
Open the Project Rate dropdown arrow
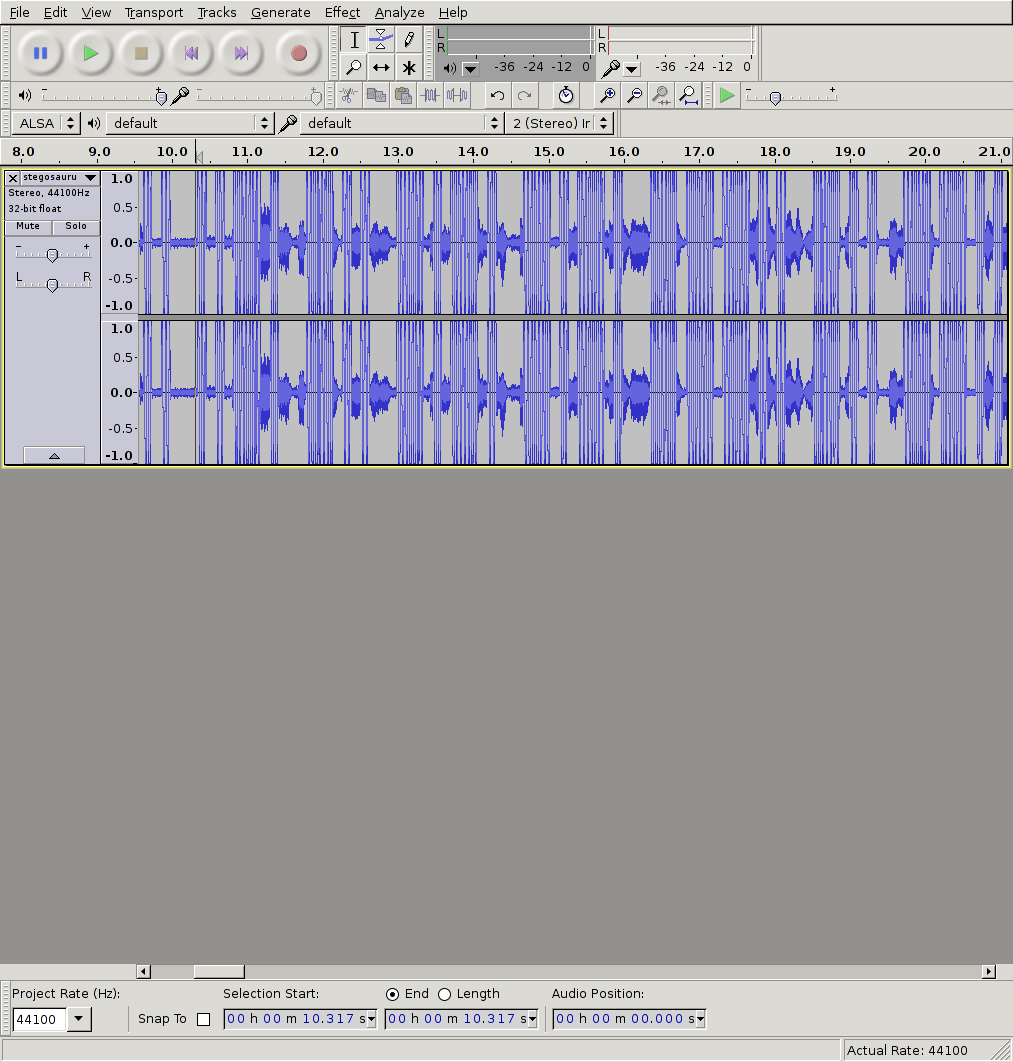[x=79, y=1019]
